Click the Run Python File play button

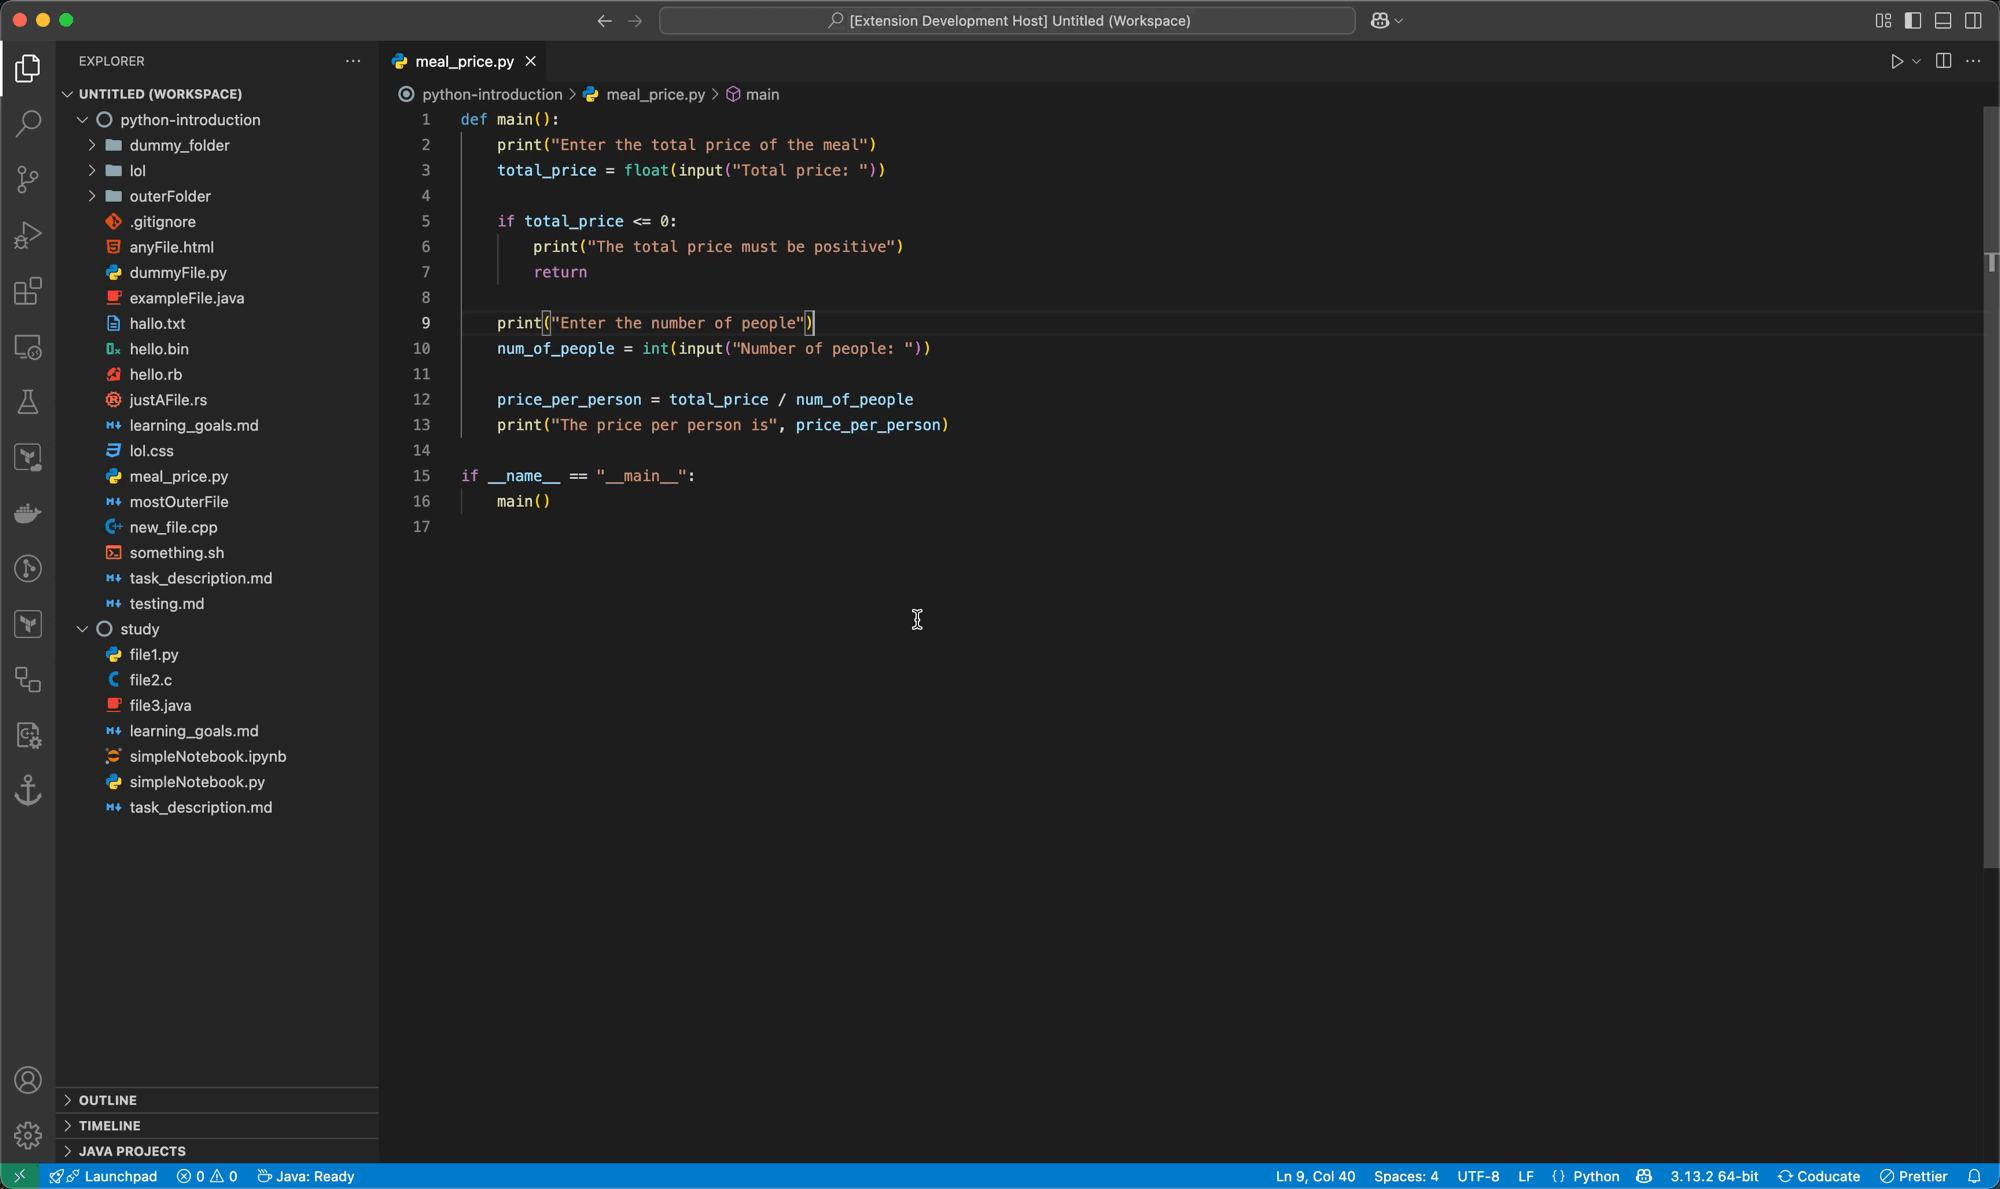1896,62
